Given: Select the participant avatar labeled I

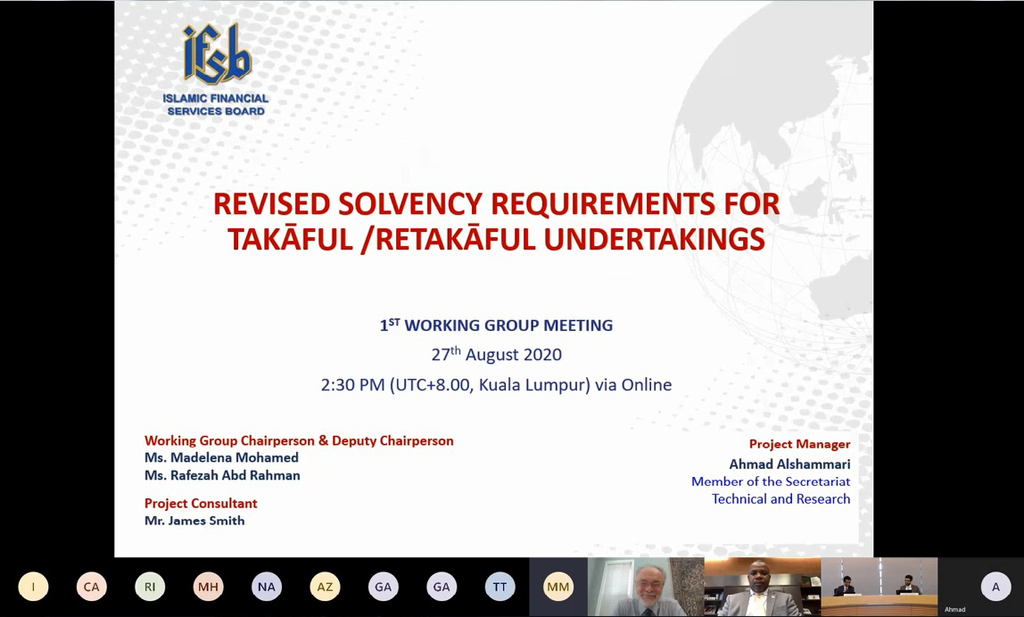Looking at the screenshot, I should pyautogui.click(x=33, y=586).
